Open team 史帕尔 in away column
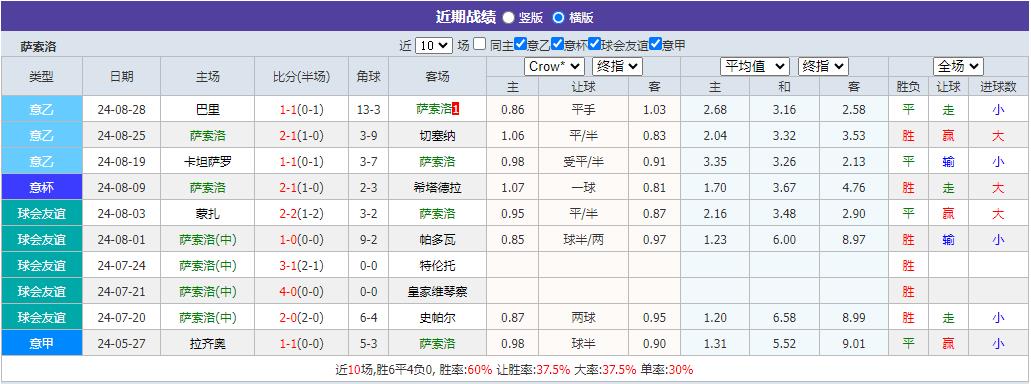 (437, 318)
